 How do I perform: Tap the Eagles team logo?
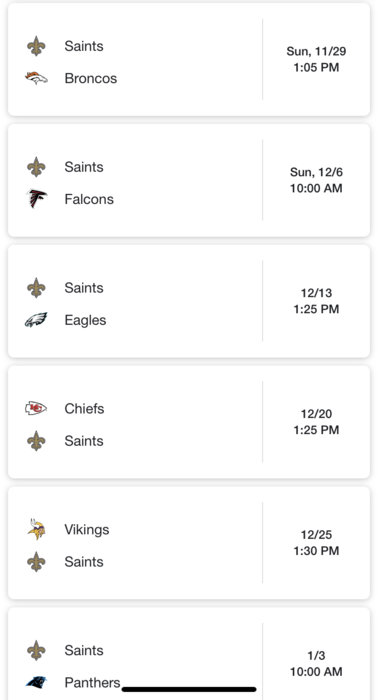tap(36, 320)
